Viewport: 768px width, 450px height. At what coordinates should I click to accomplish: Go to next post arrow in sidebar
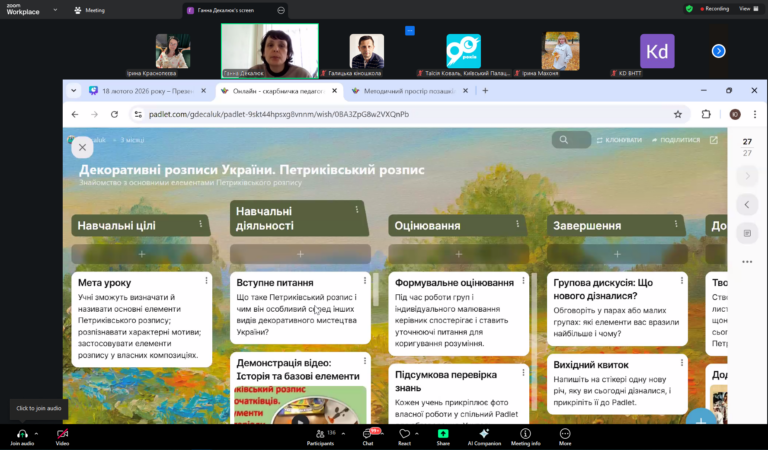[747, 176]
